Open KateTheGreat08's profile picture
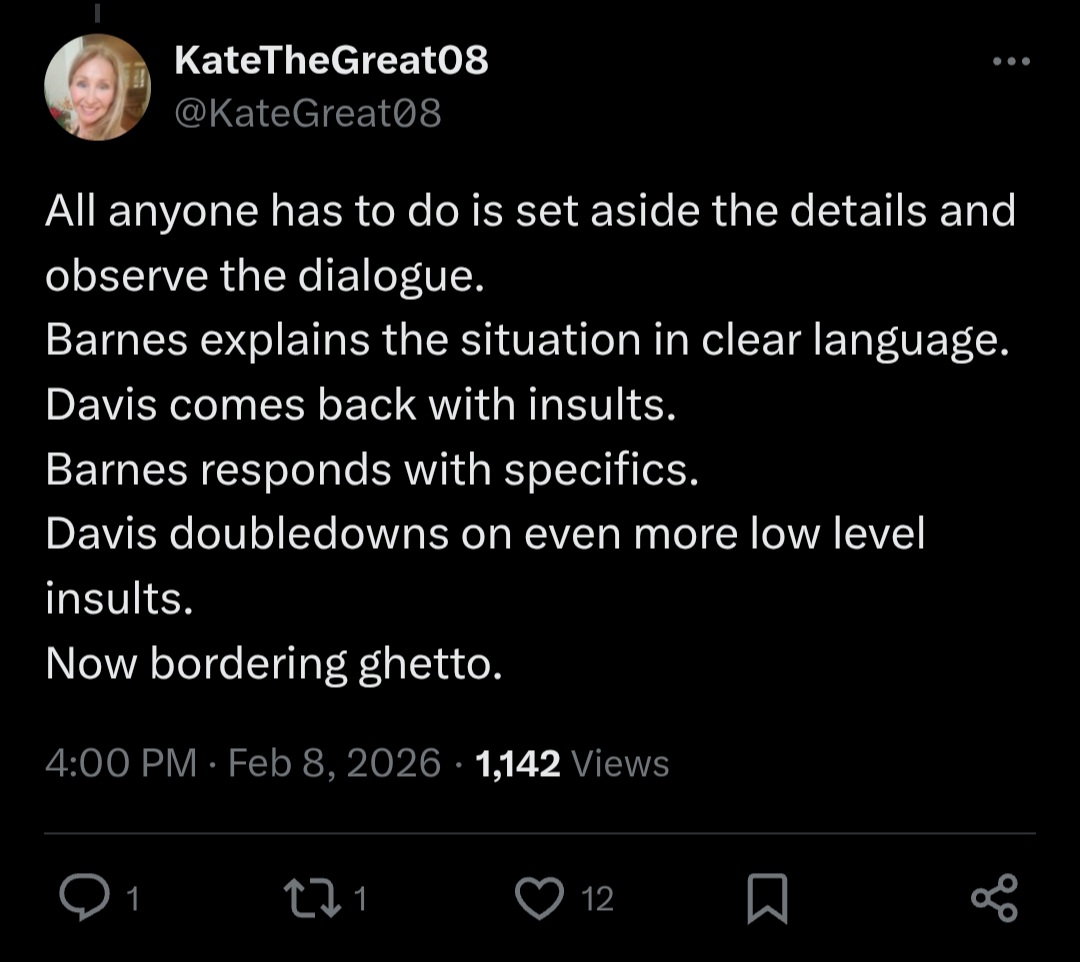 pyautogui.click(x=97, y=88)
